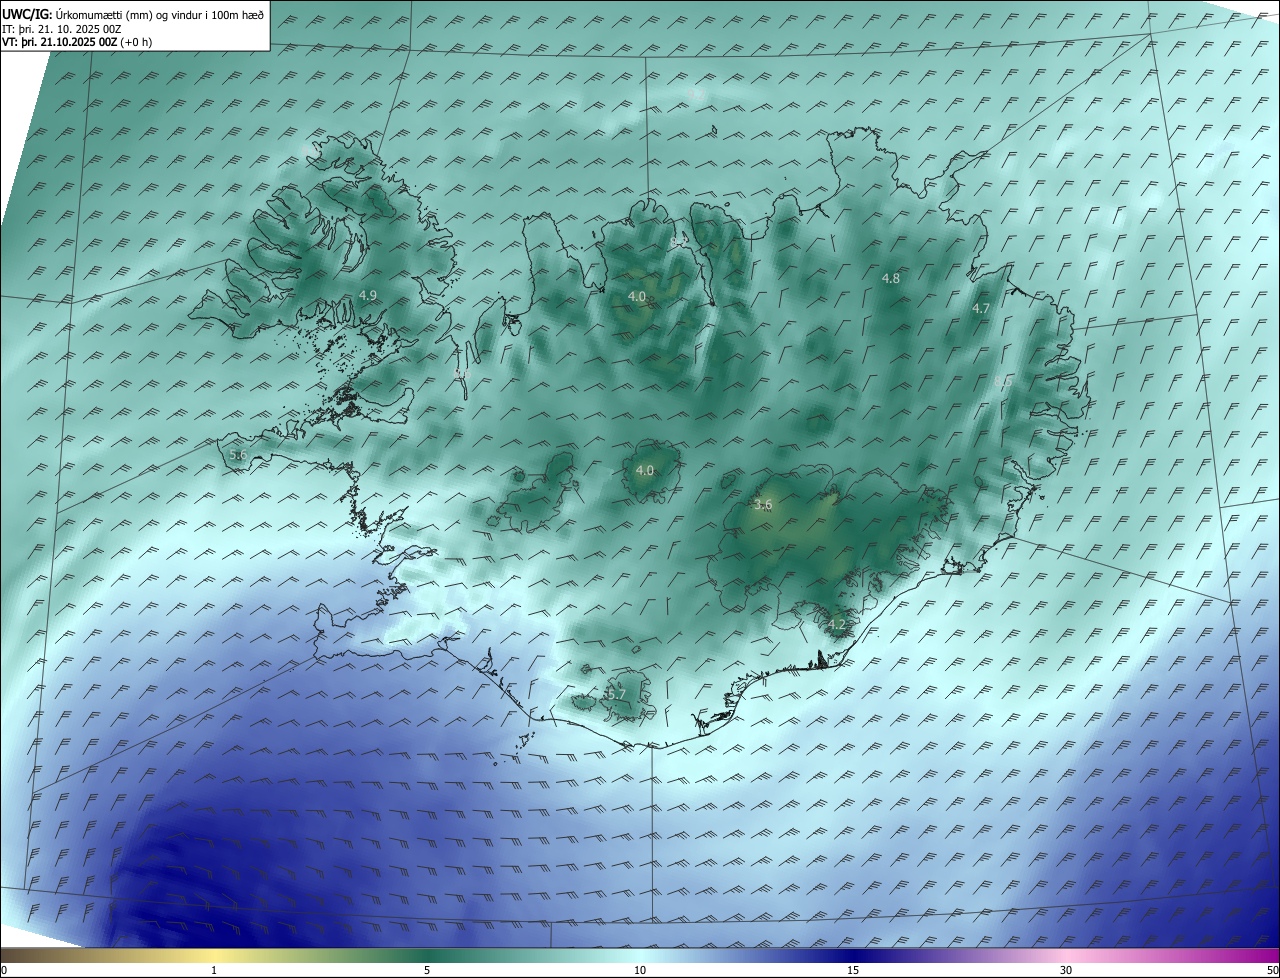Click the 15 tick on the color scale
This screenshot has width=1280, height=978.
pos(853,970)
